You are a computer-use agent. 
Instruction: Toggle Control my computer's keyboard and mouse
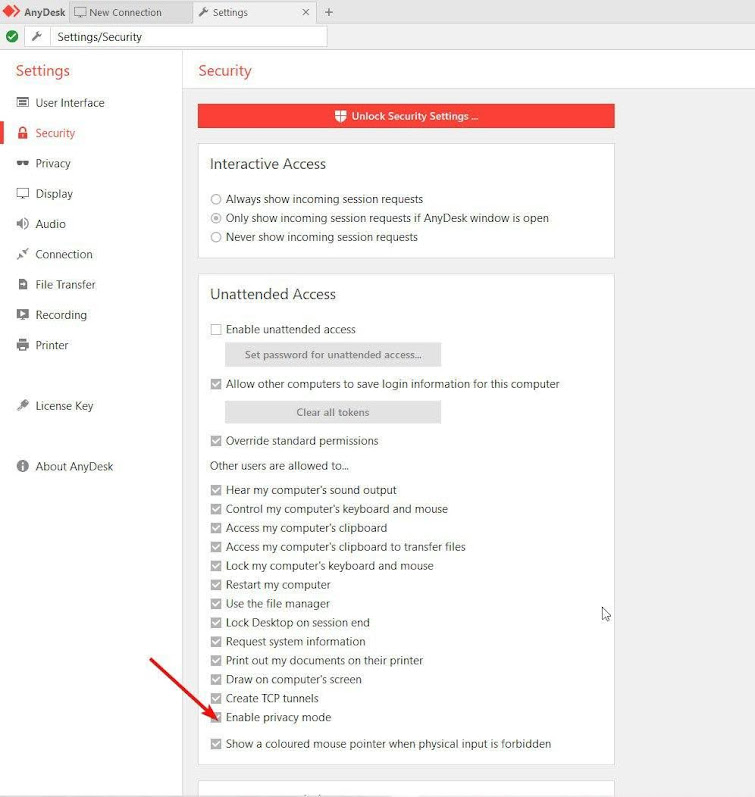[216, 509]
